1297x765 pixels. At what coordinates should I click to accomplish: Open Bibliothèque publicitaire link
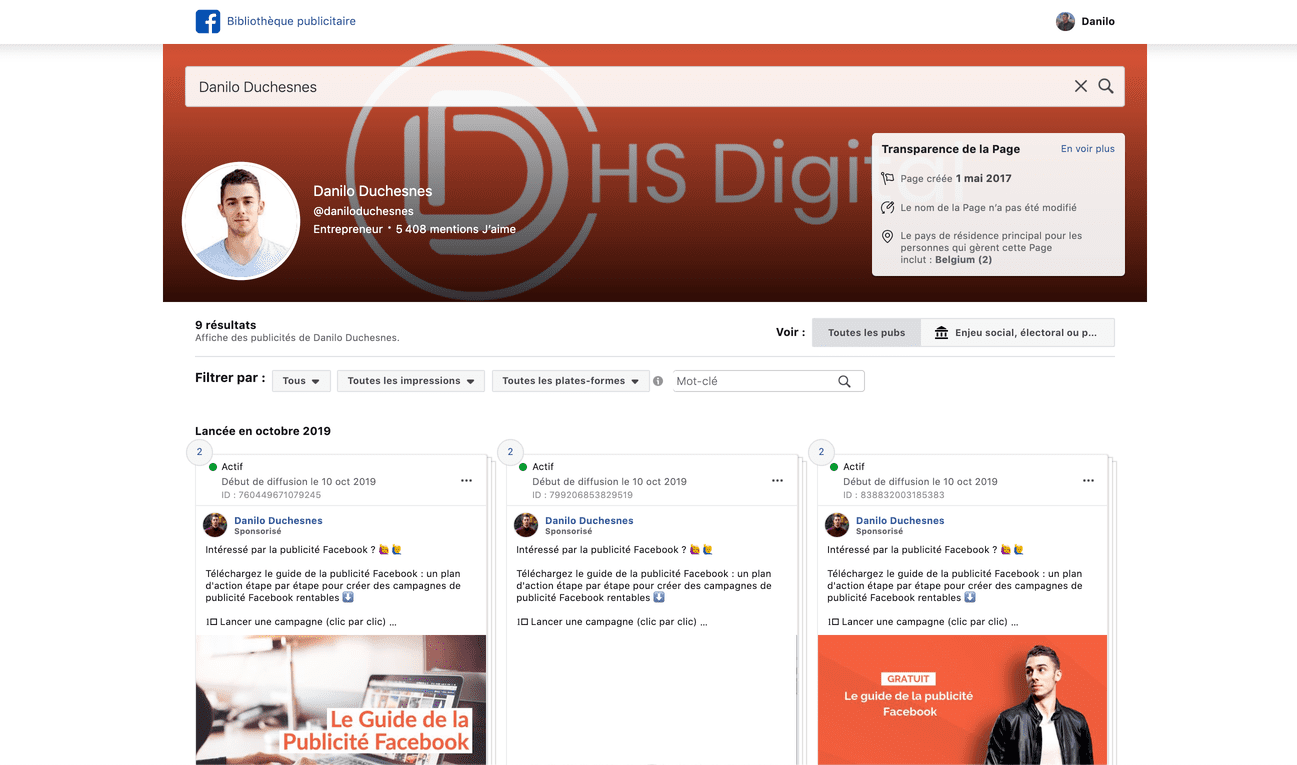click(x=291, y=21)
